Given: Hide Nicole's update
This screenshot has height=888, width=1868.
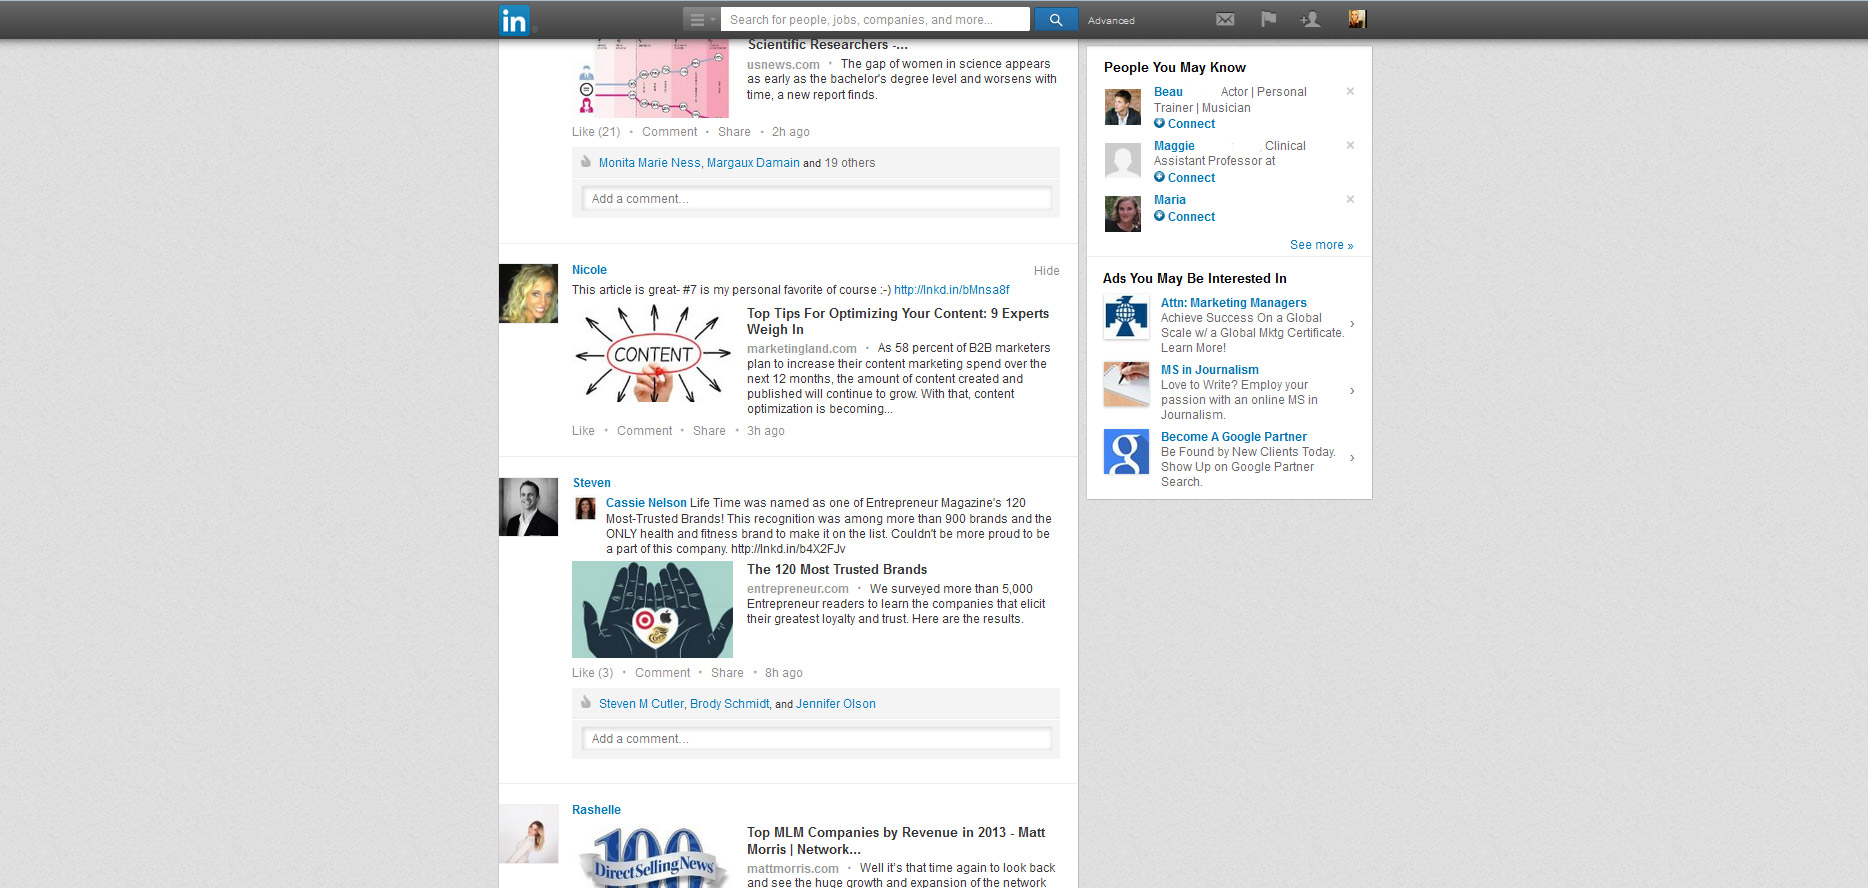Looking at the screenshot, I should click(1046, 271).
